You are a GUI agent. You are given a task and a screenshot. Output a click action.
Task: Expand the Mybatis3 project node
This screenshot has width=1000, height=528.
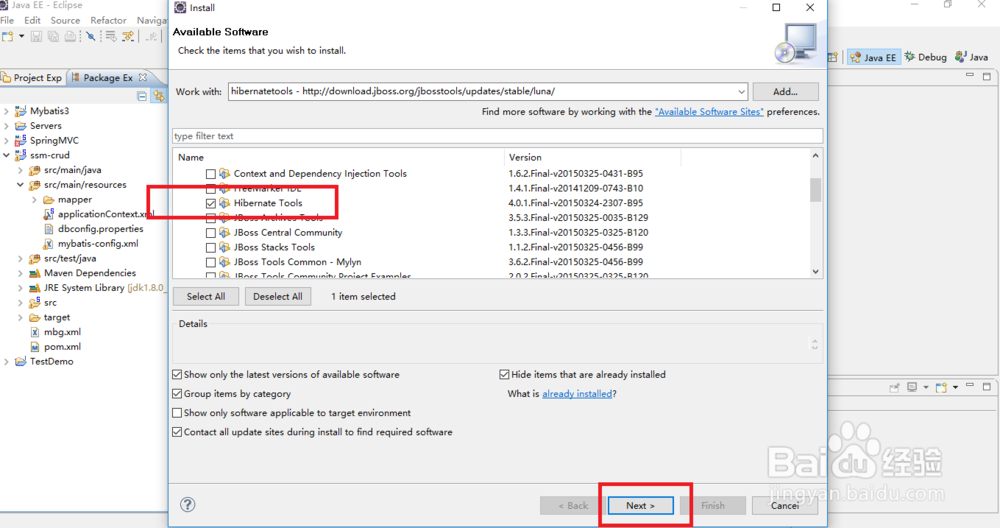(6, 111)
